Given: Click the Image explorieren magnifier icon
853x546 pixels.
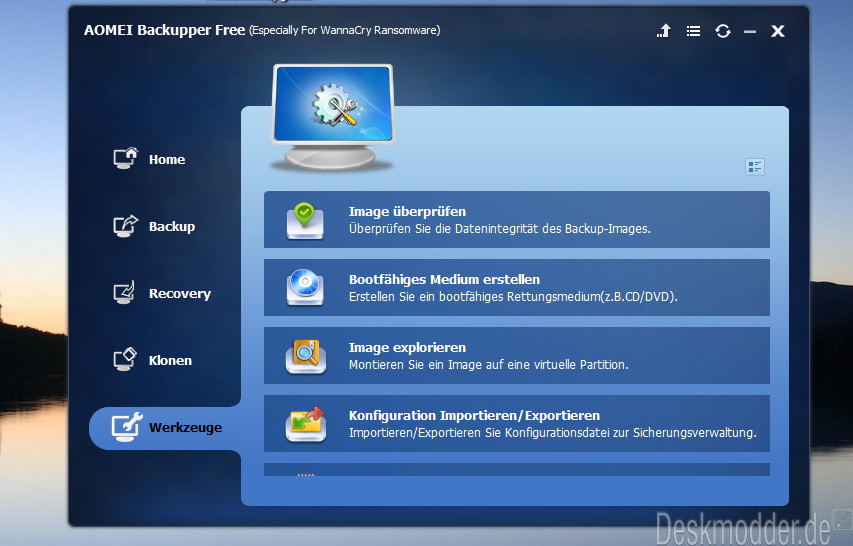Looking at the screenshot, I should (x=306, y=356).
